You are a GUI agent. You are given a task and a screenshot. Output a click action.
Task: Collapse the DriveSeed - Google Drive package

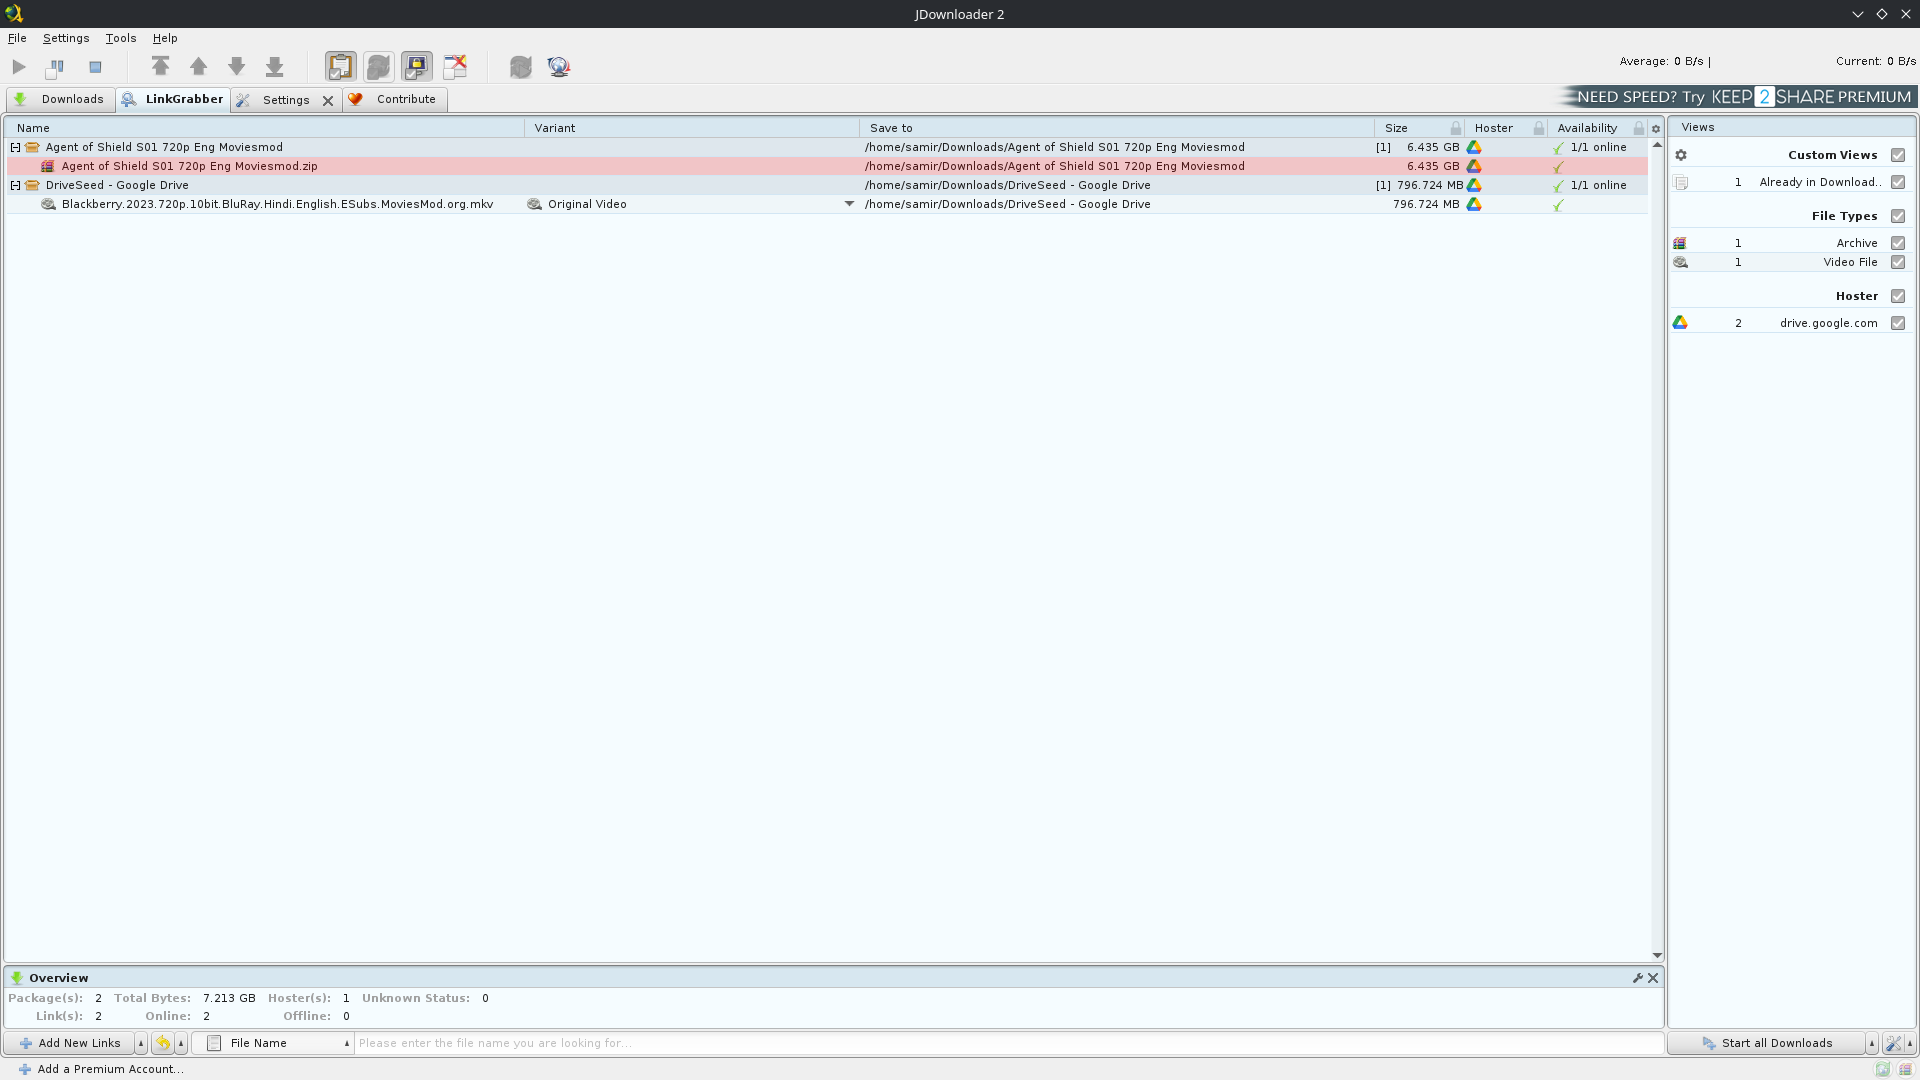click(x=15, y=185)
